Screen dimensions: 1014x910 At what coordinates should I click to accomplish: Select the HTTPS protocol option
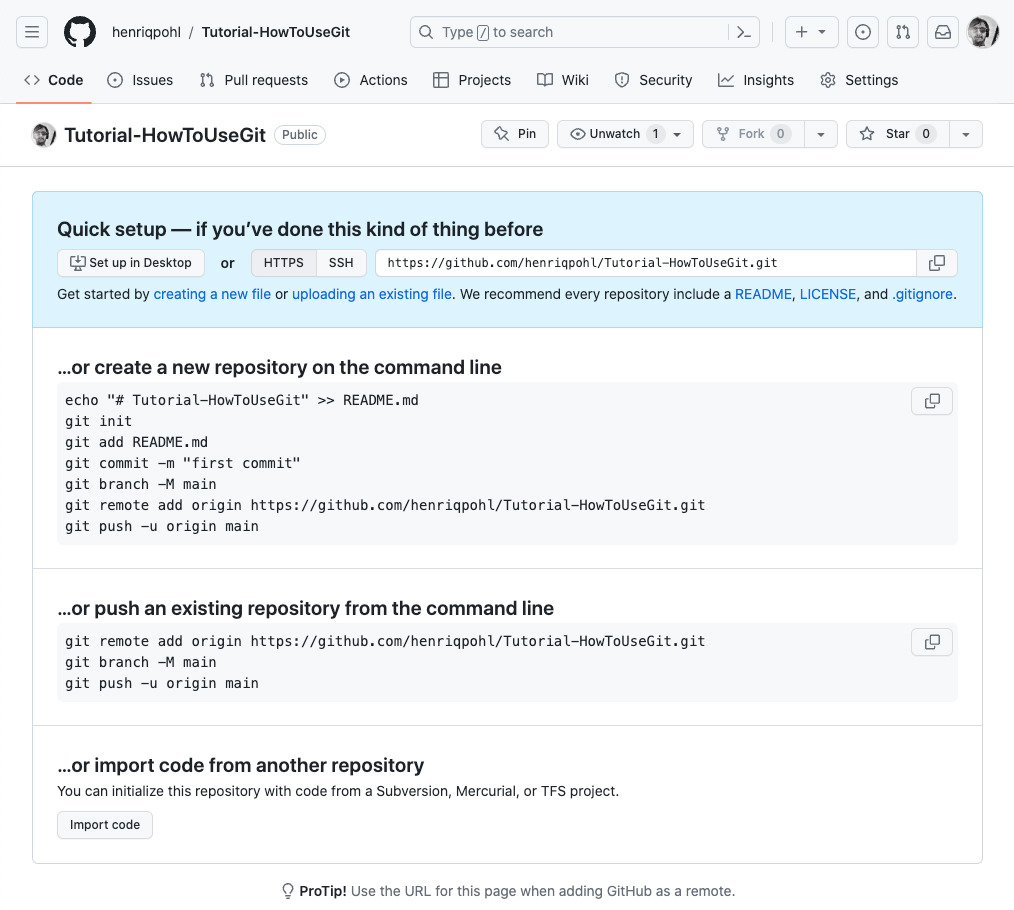(x=284, y=263)
